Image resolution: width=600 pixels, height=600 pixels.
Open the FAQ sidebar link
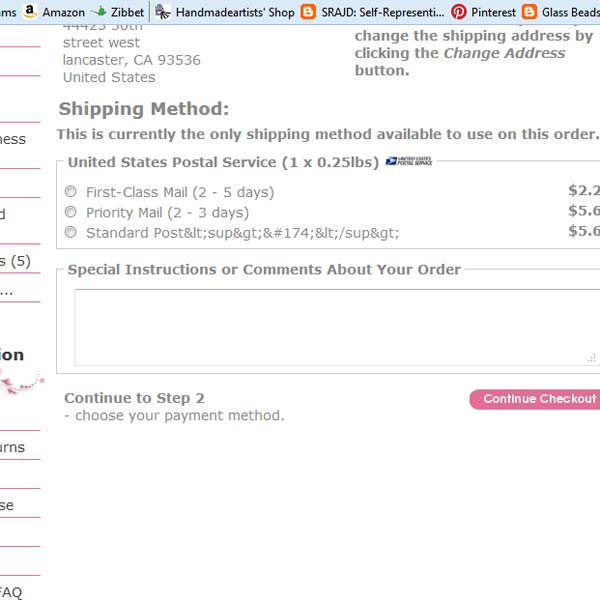tap(10, 592)
